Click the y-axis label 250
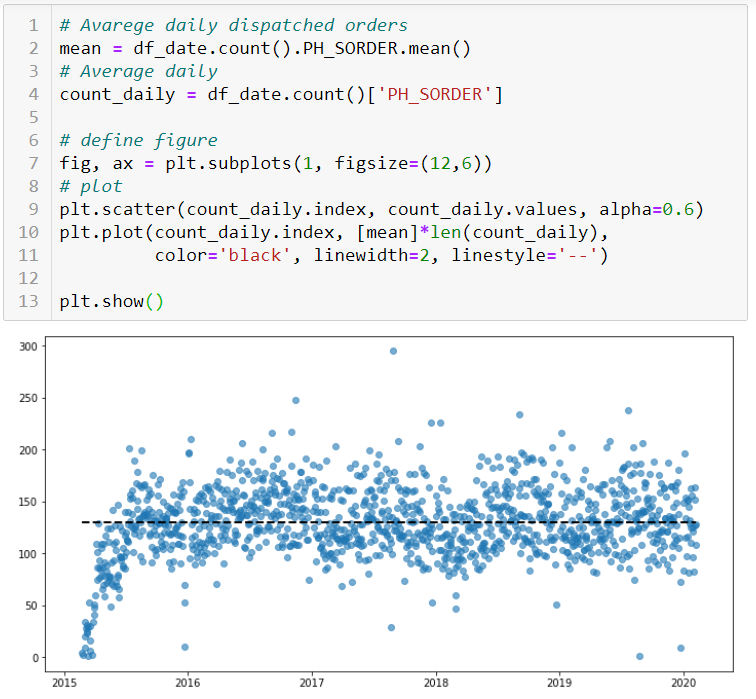756x699 pixels. [x=28, y=399]
